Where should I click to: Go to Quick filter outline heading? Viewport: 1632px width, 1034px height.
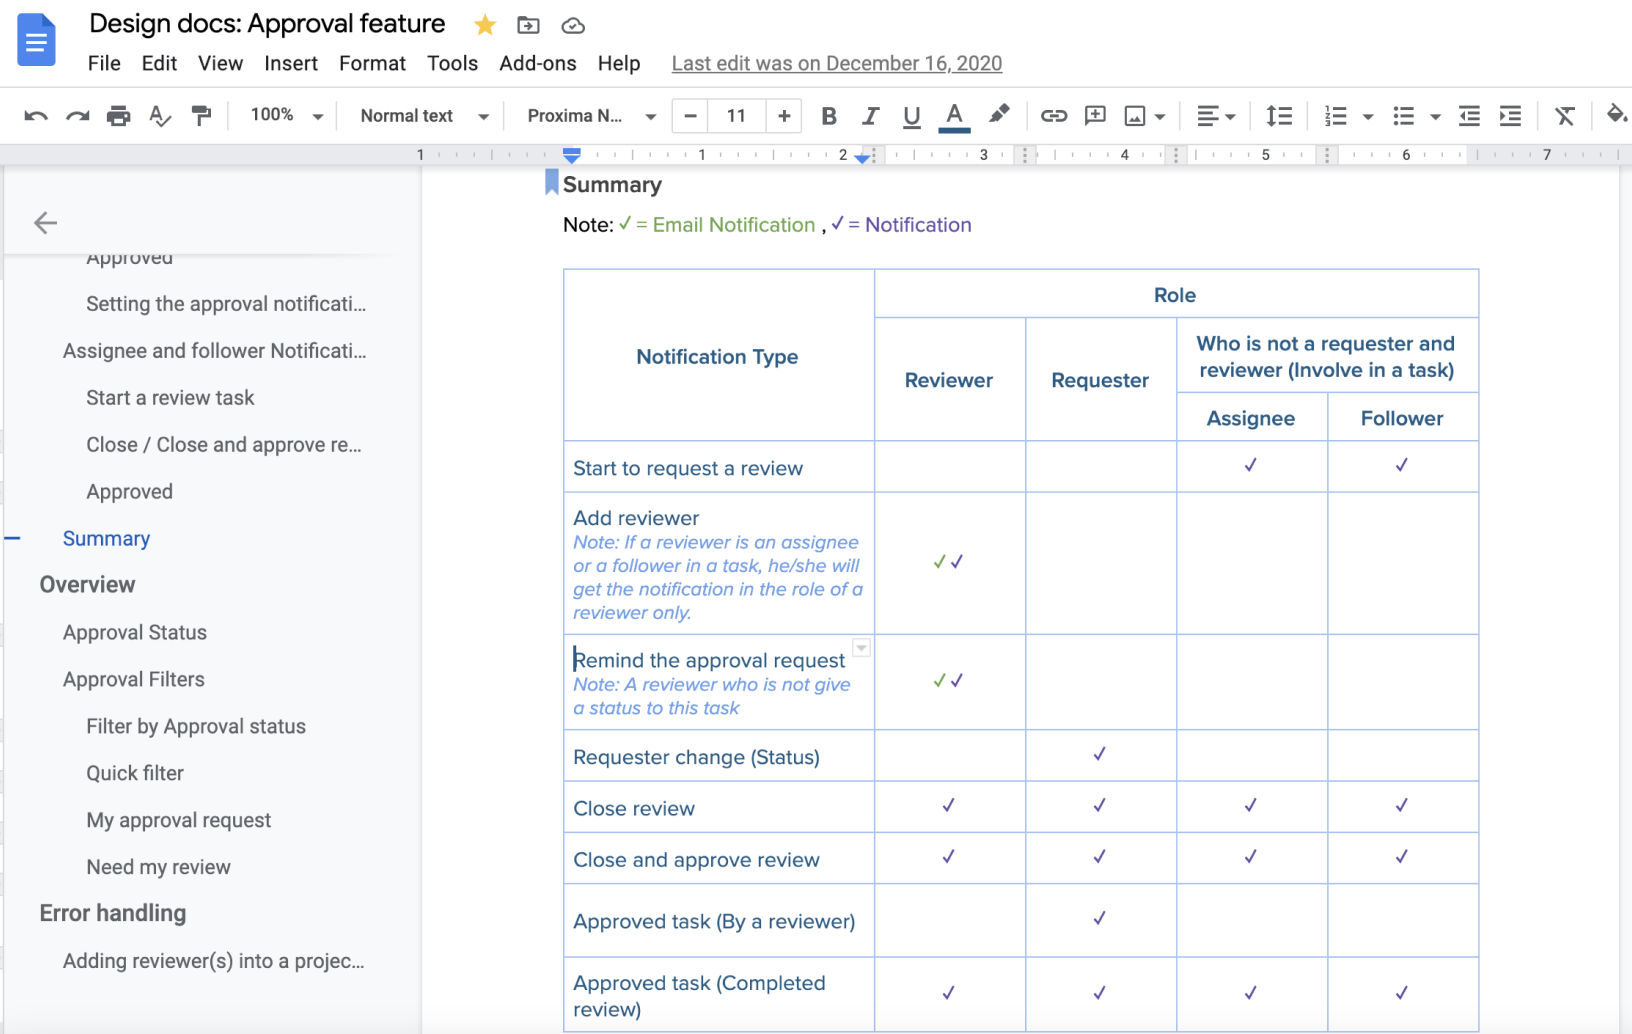tap(135, 773)
